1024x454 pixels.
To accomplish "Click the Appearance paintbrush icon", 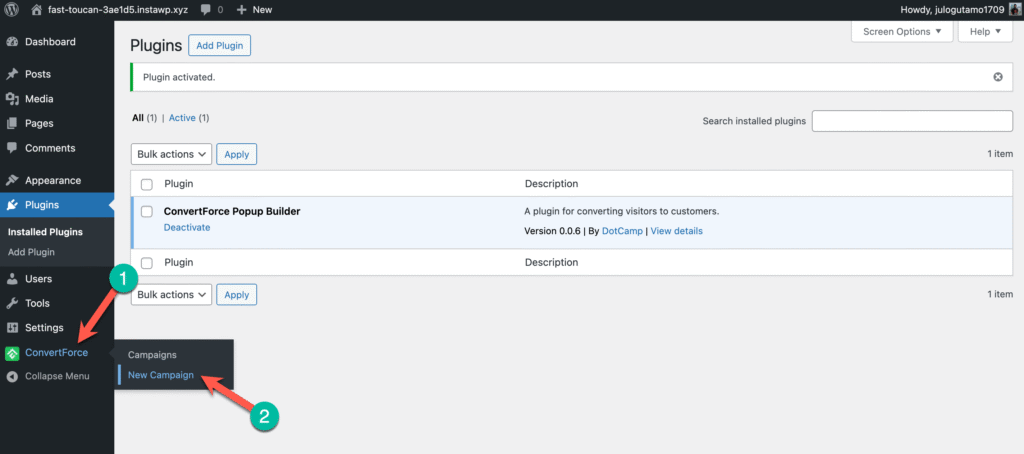I will [x=12, y=180].
